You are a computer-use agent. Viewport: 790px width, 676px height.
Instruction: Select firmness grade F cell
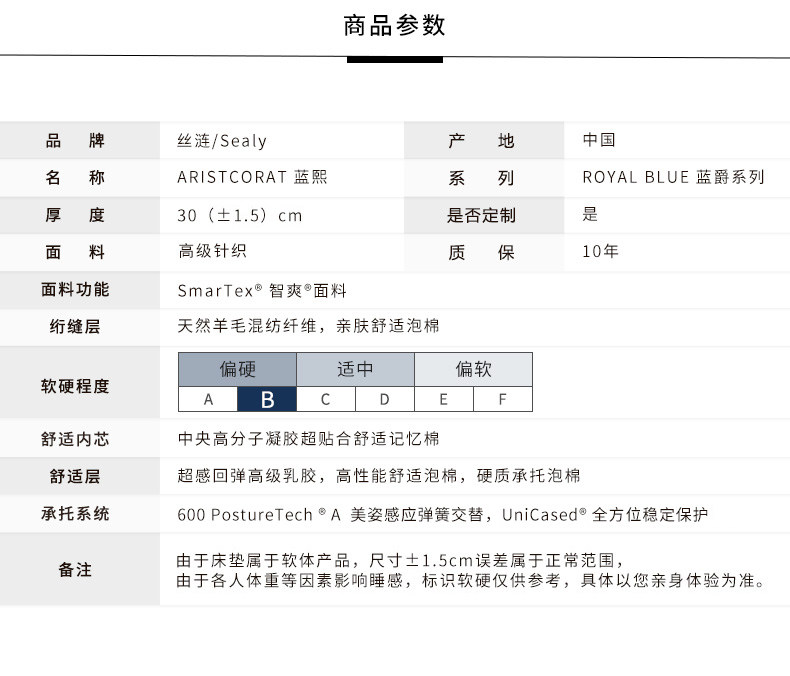(x=503, y=399)
